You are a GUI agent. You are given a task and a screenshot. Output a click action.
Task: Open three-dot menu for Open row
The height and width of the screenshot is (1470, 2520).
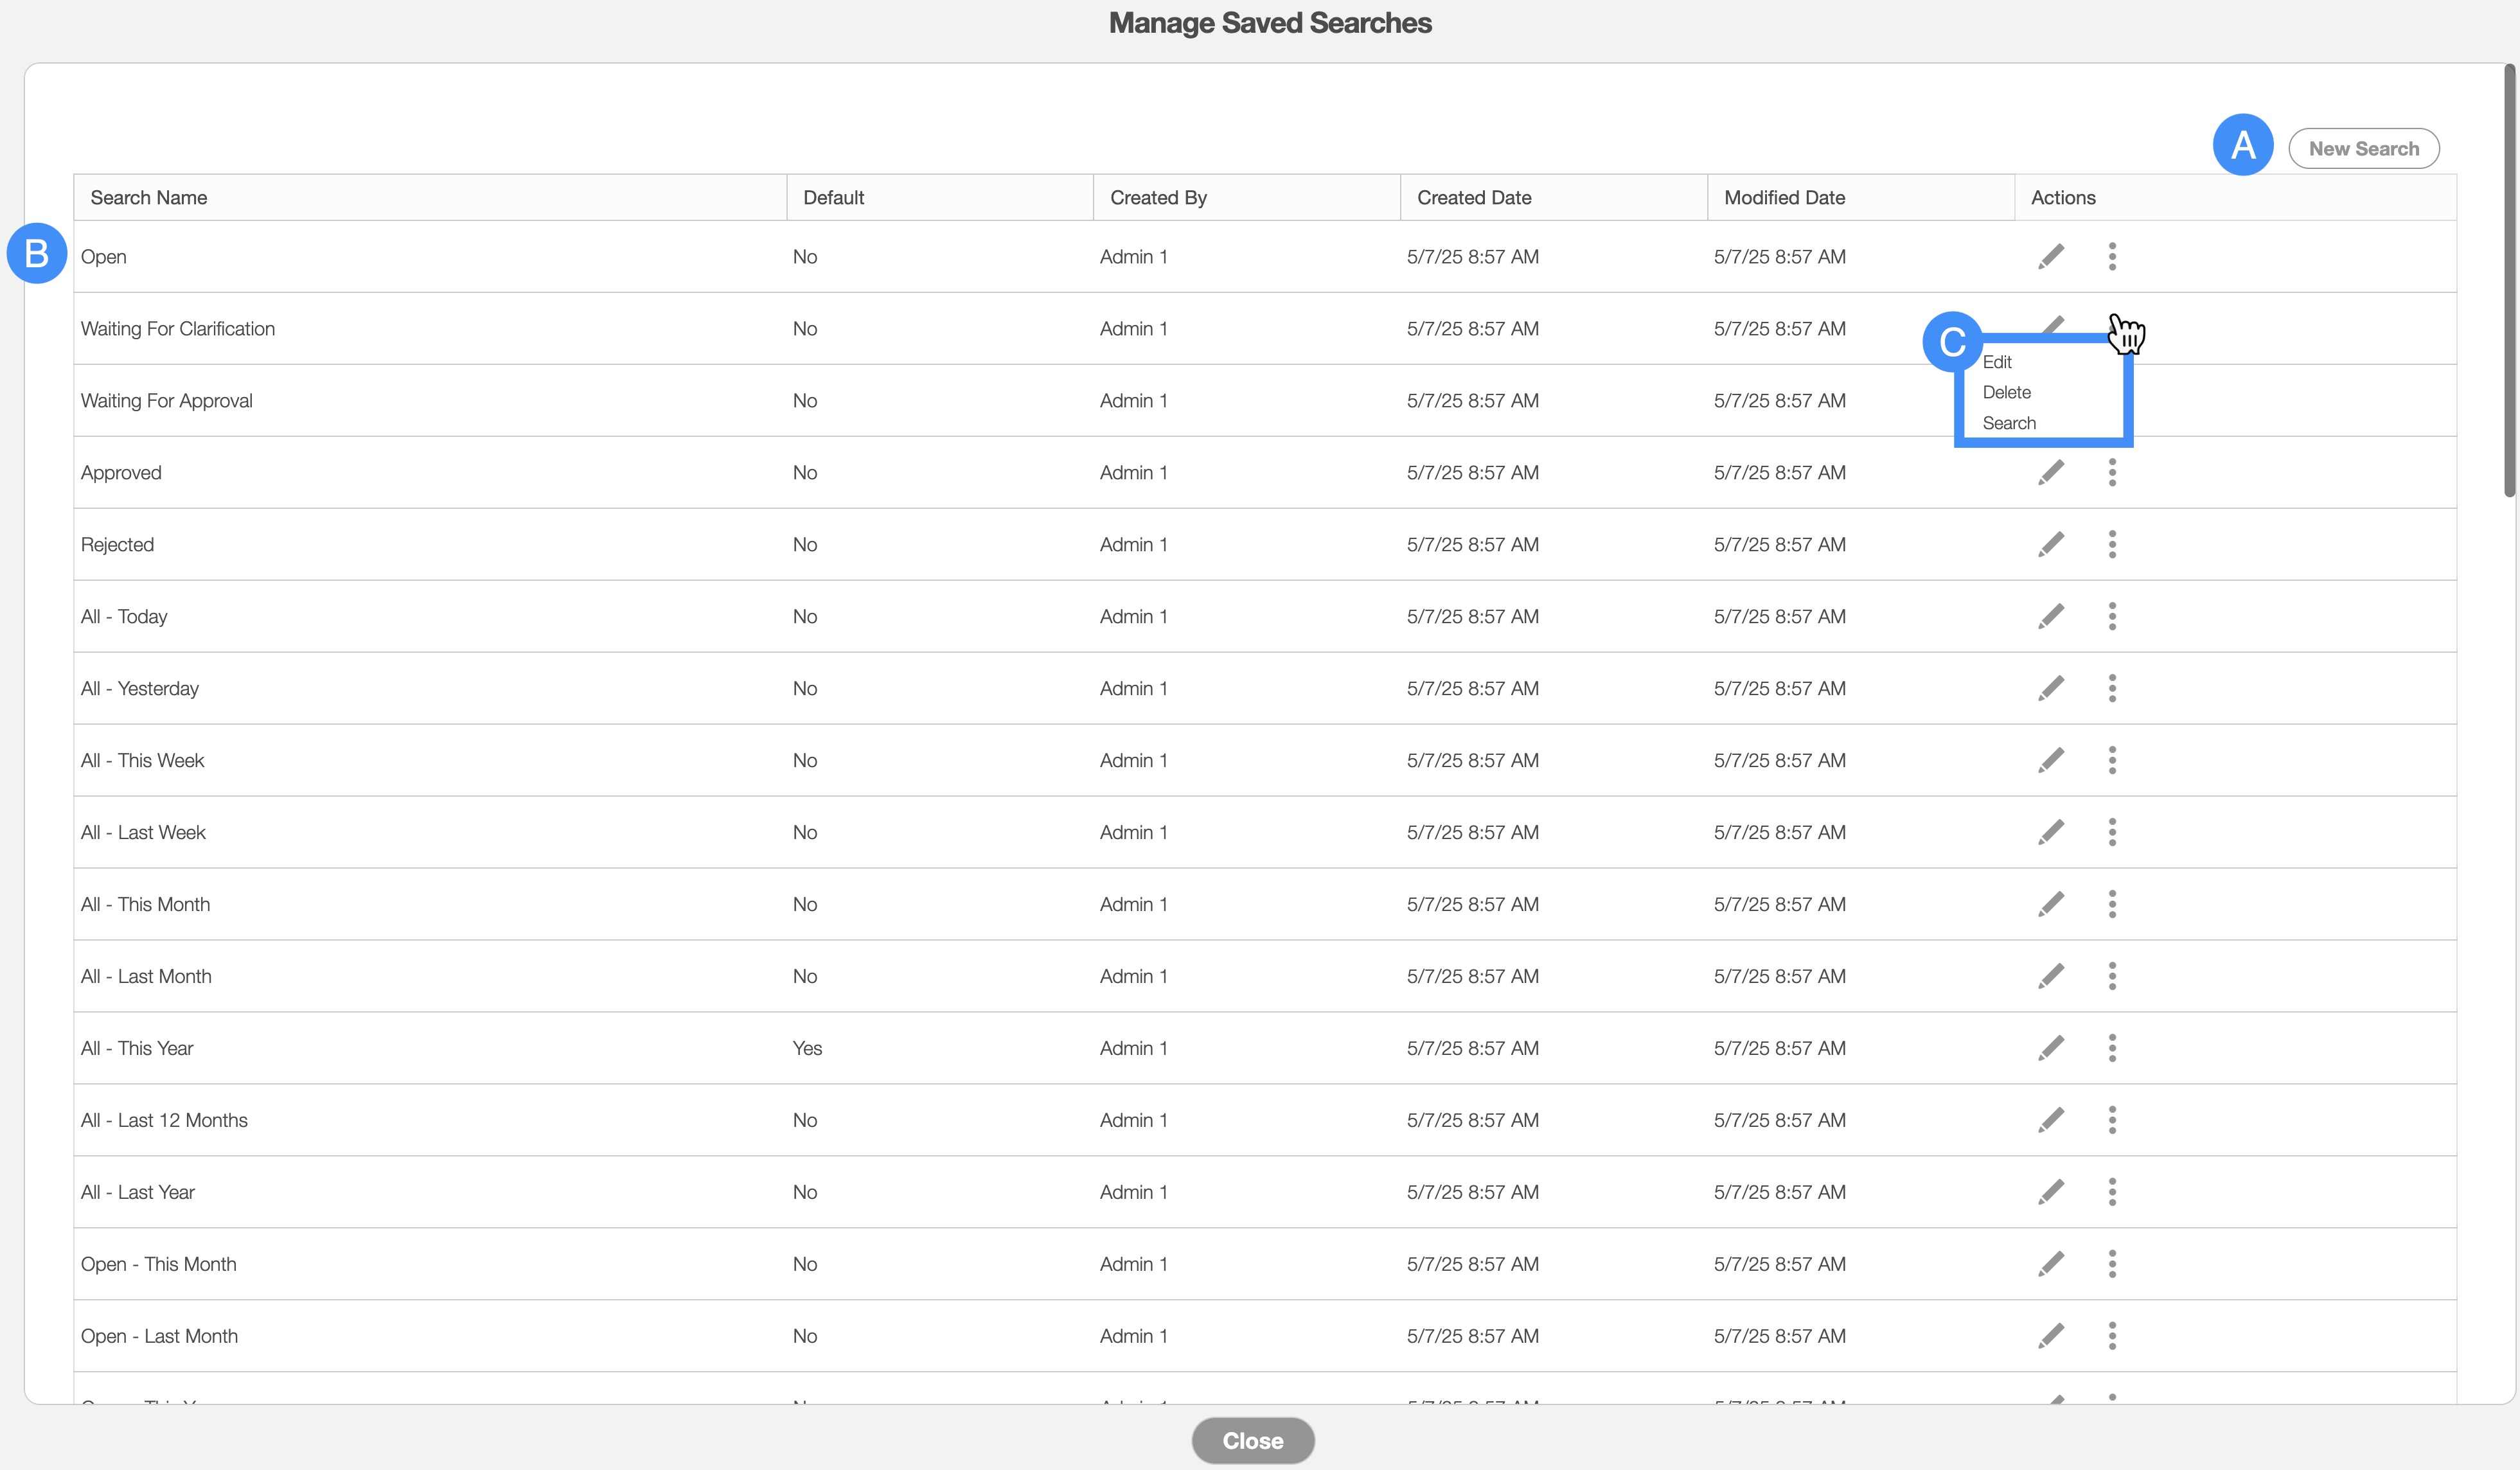(2112, 257)
